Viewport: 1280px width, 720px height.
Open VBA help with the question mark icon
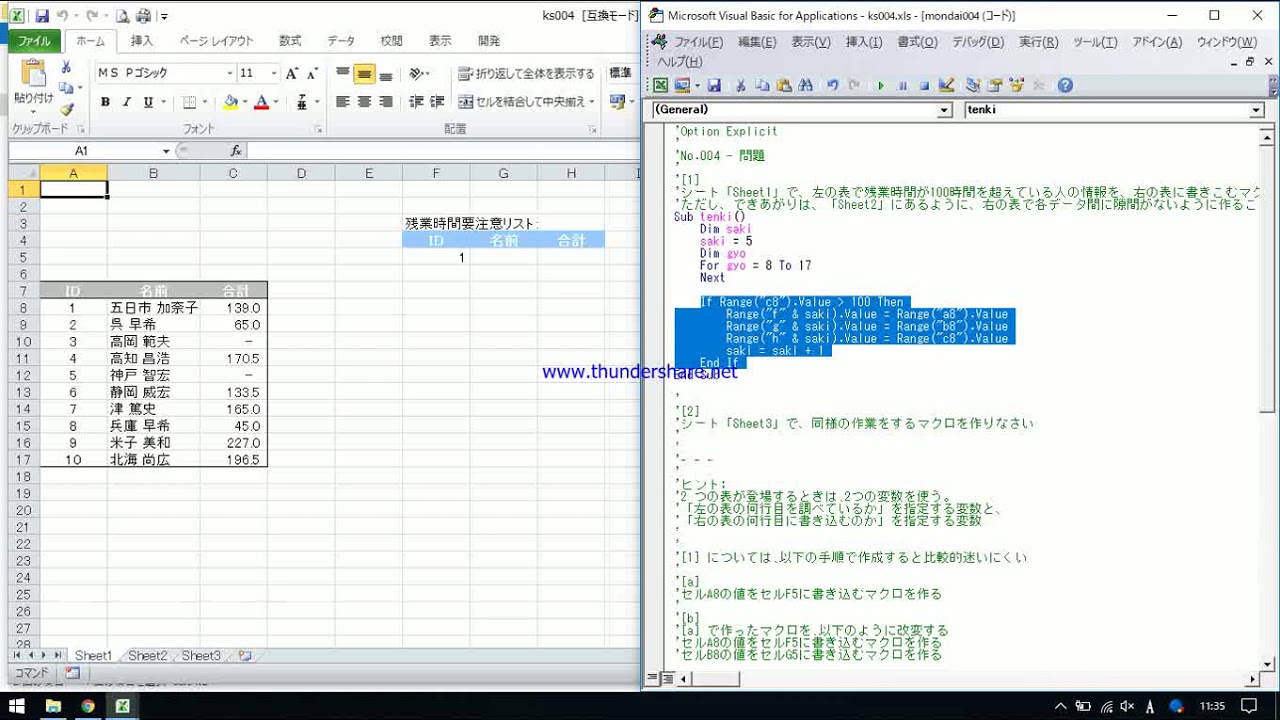1065,86
